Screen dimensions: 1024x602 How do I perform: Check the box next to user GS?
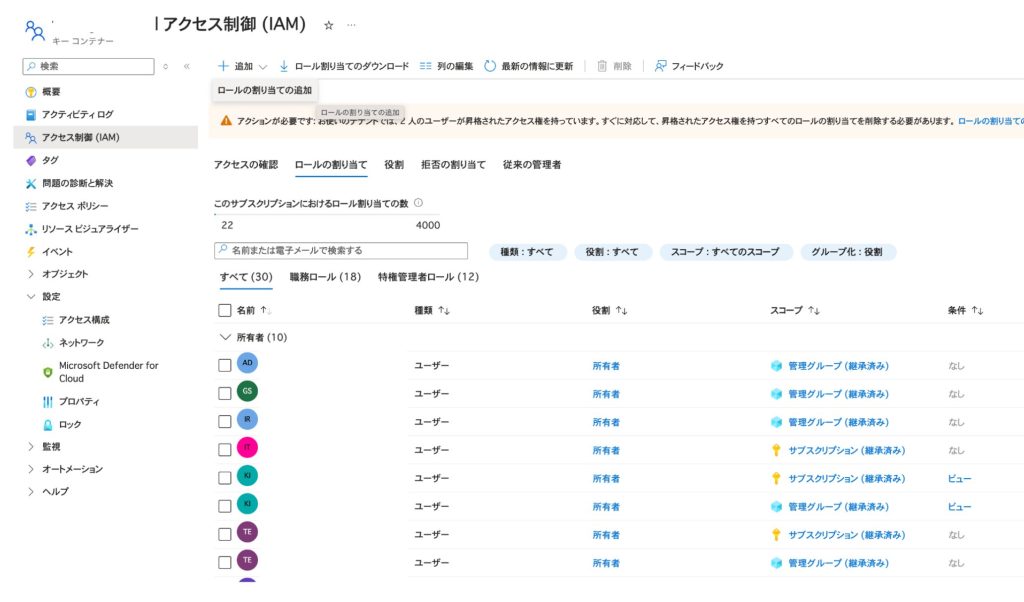coord(224,393)
